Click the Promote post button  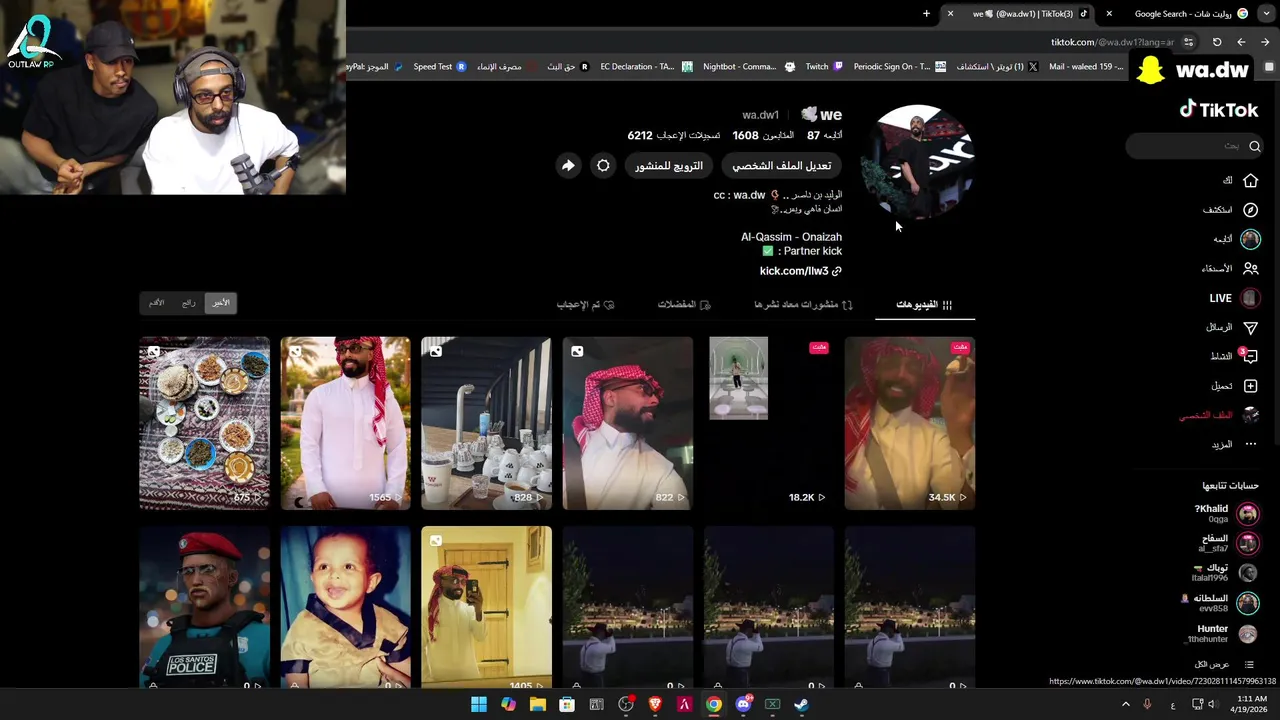coord(669,166)
